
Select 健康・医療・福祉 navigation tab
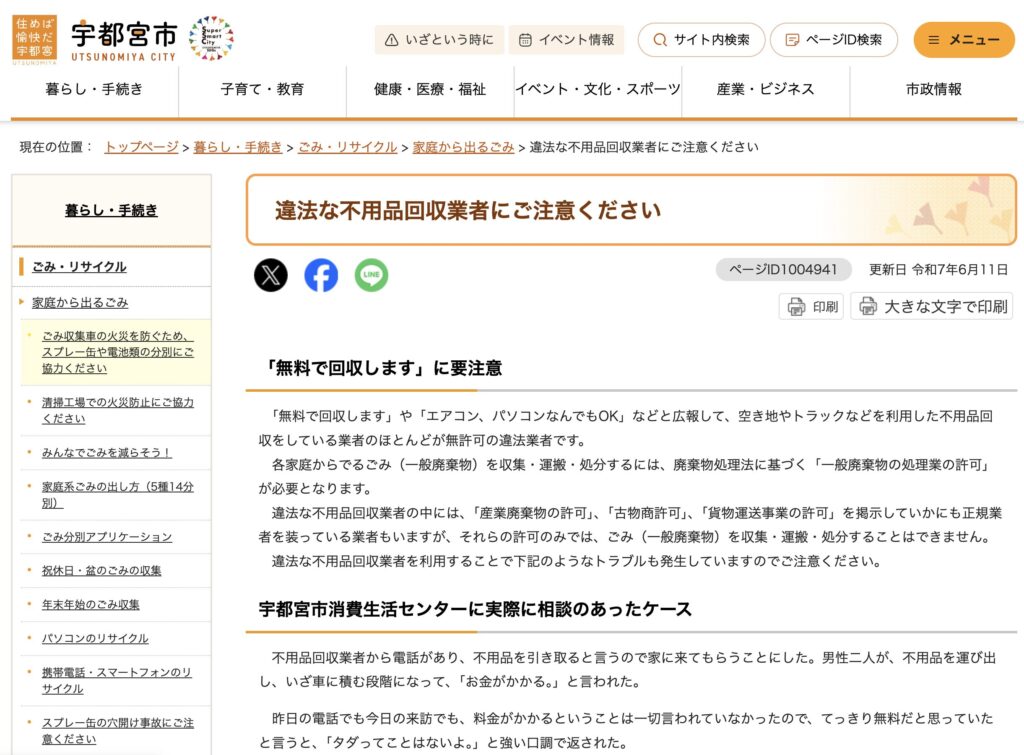coord(430,89)
